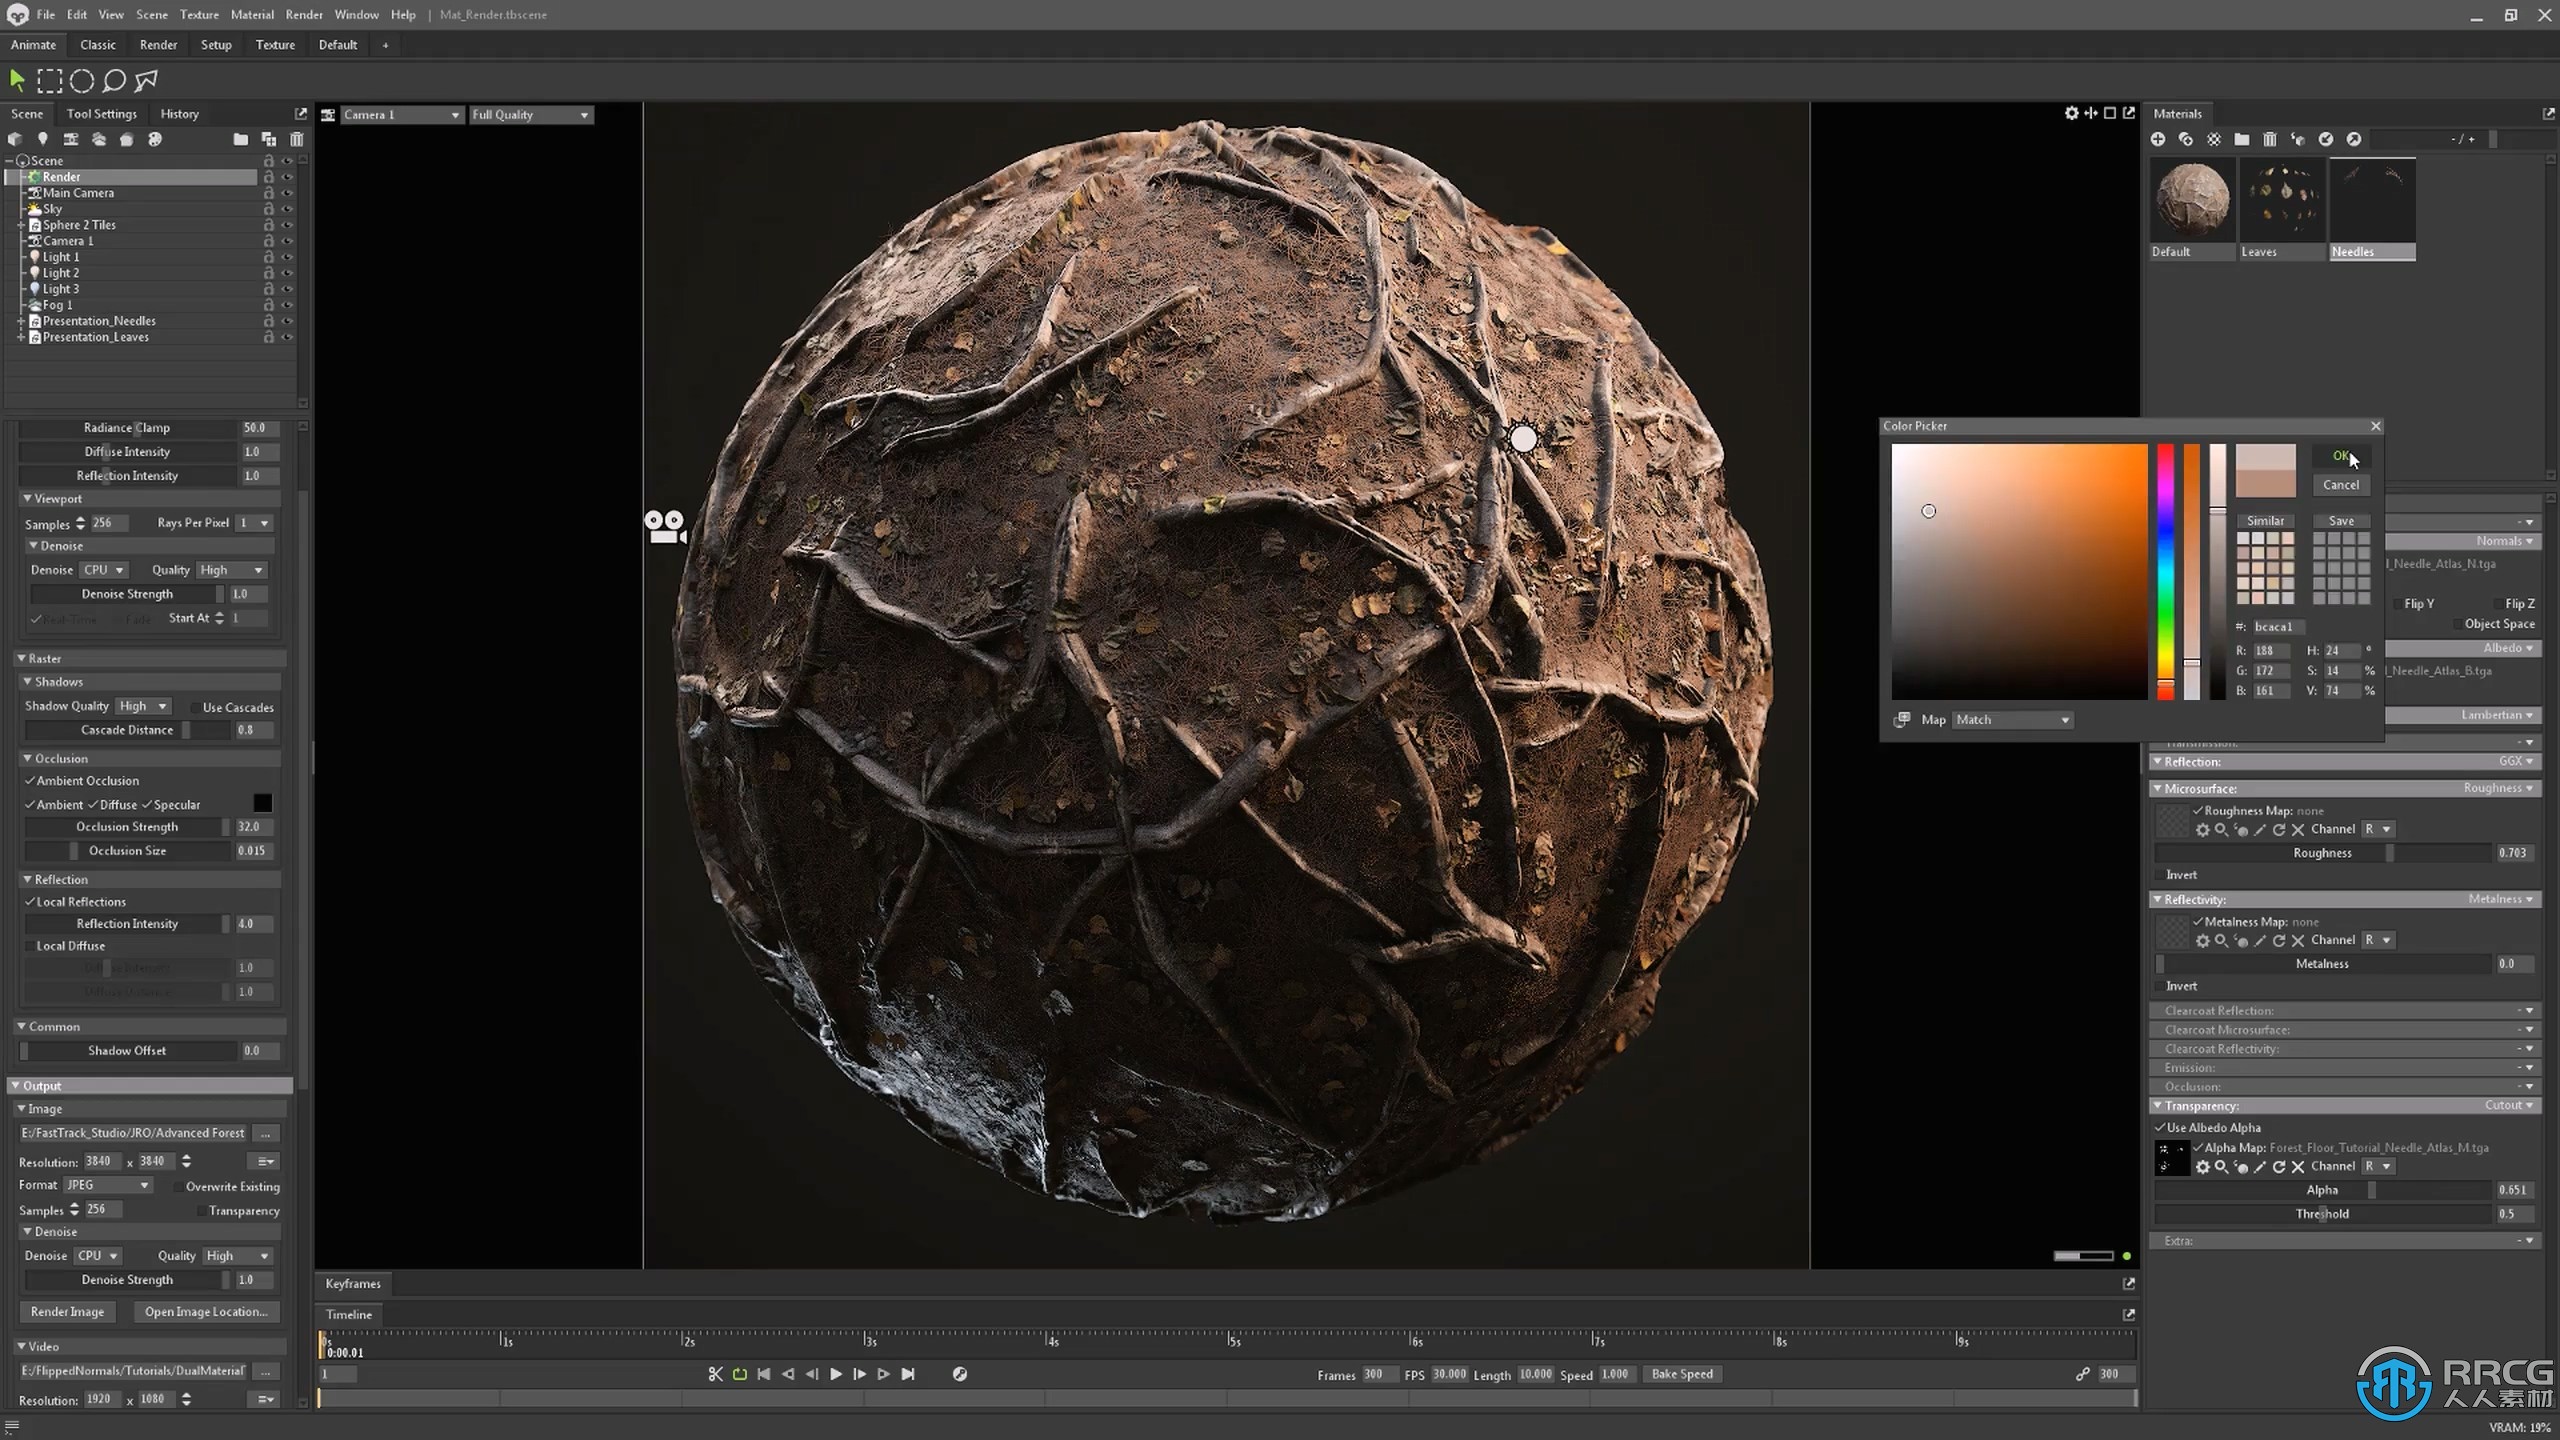Play the animation timeline
2560x1440 pixels.
click(x=836, y=1374)
